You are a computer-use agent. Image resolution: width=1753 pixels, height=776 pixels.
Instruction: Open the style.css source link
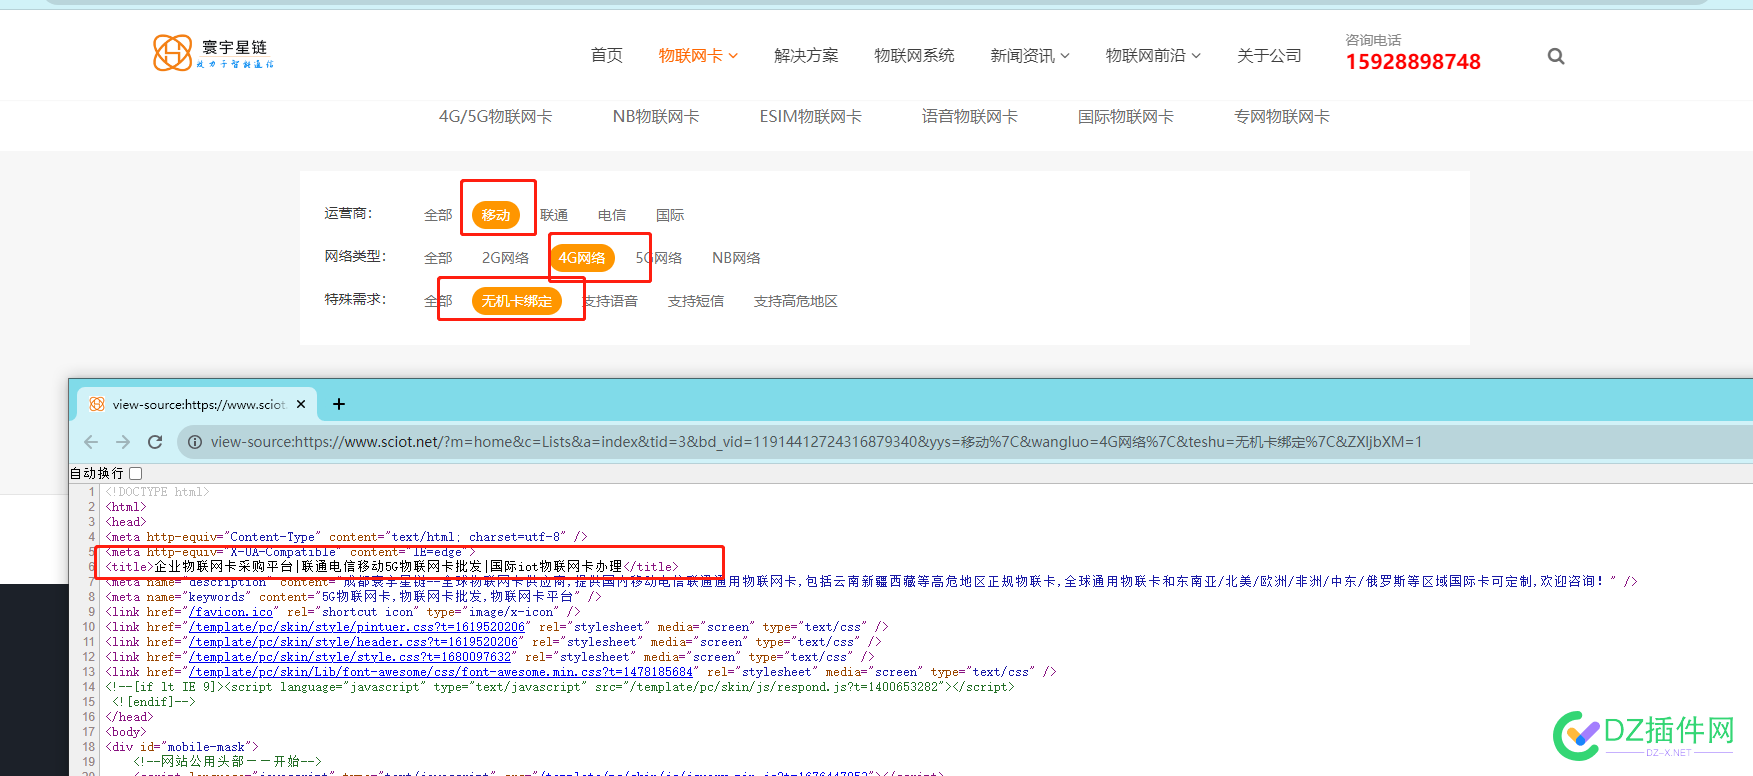(350, 657)
